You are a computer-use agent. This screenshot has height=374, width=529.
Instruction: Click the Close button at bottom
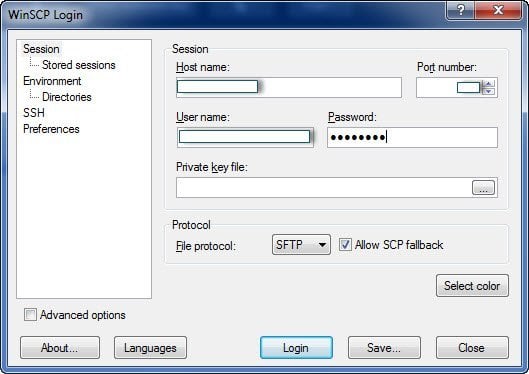[472, 347]
